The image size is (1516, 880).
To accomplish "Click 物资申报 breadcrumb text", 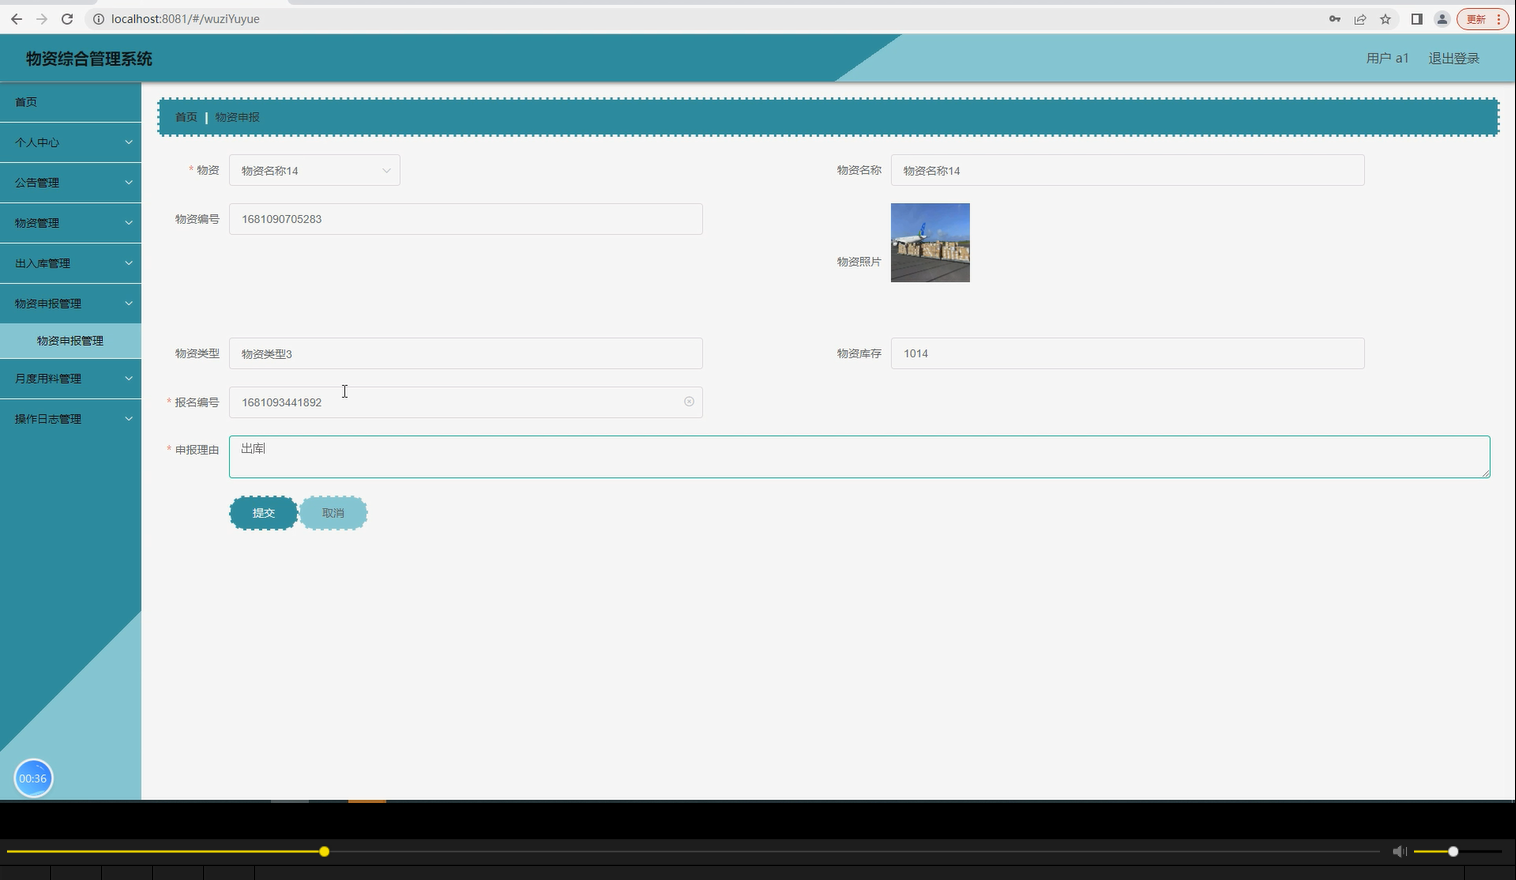I will tap(237, 117).
